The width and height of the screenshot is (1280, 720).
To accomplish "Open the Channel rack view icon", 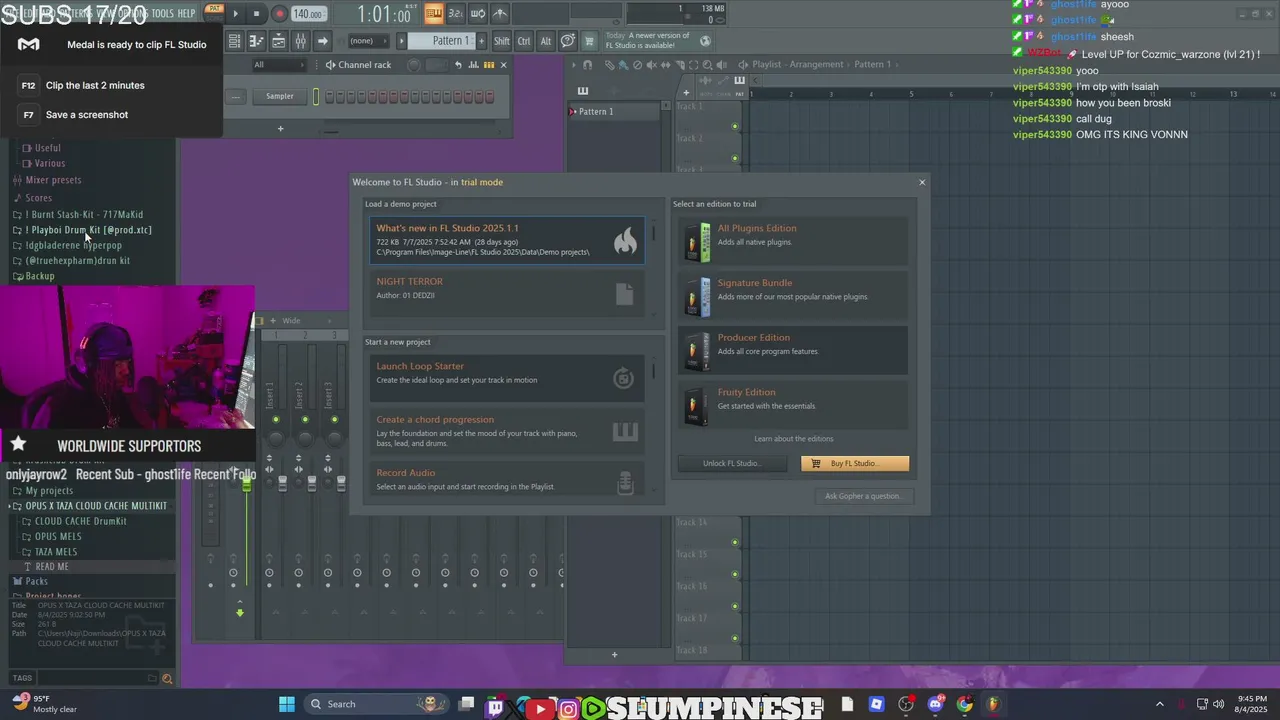I will (278, 41).
